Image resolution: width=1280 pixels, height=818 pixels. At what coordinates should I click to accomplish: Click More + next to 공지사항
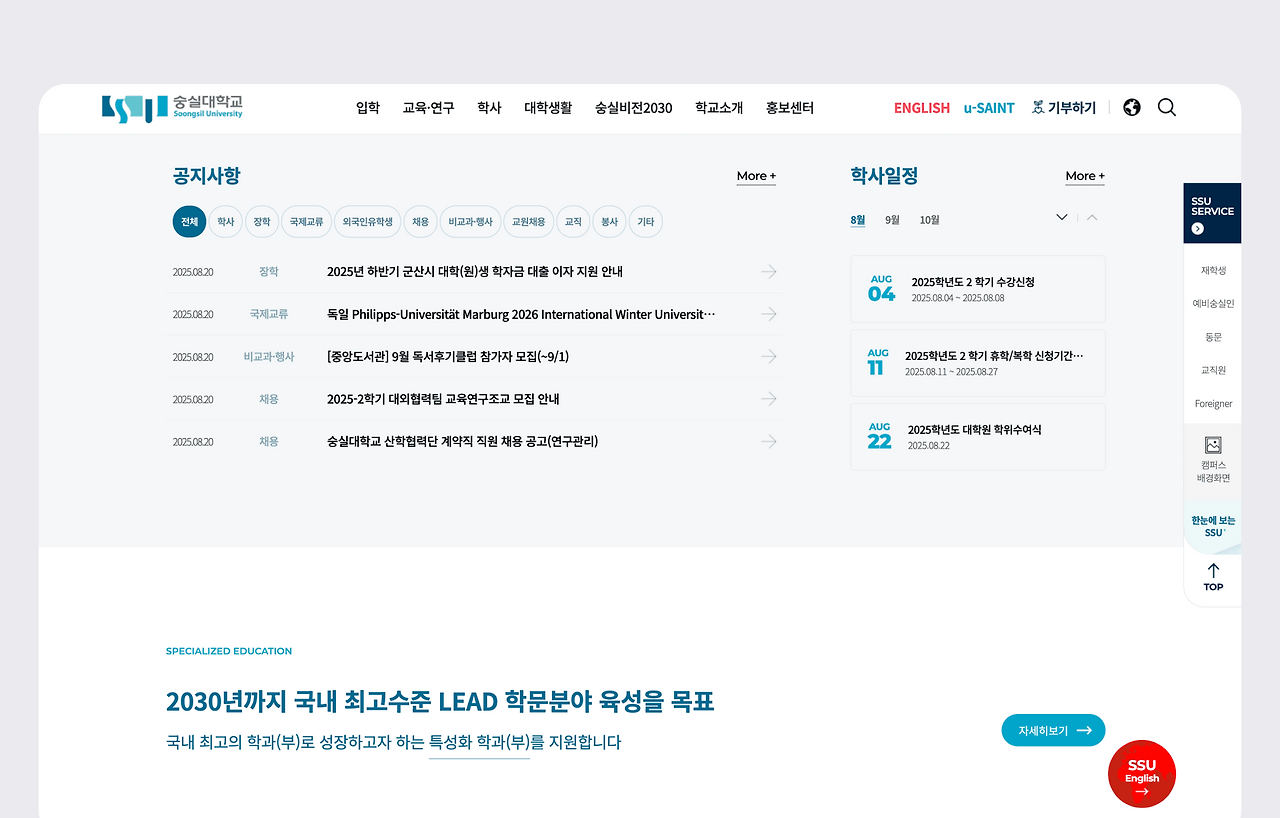click(x=755, y=176)
